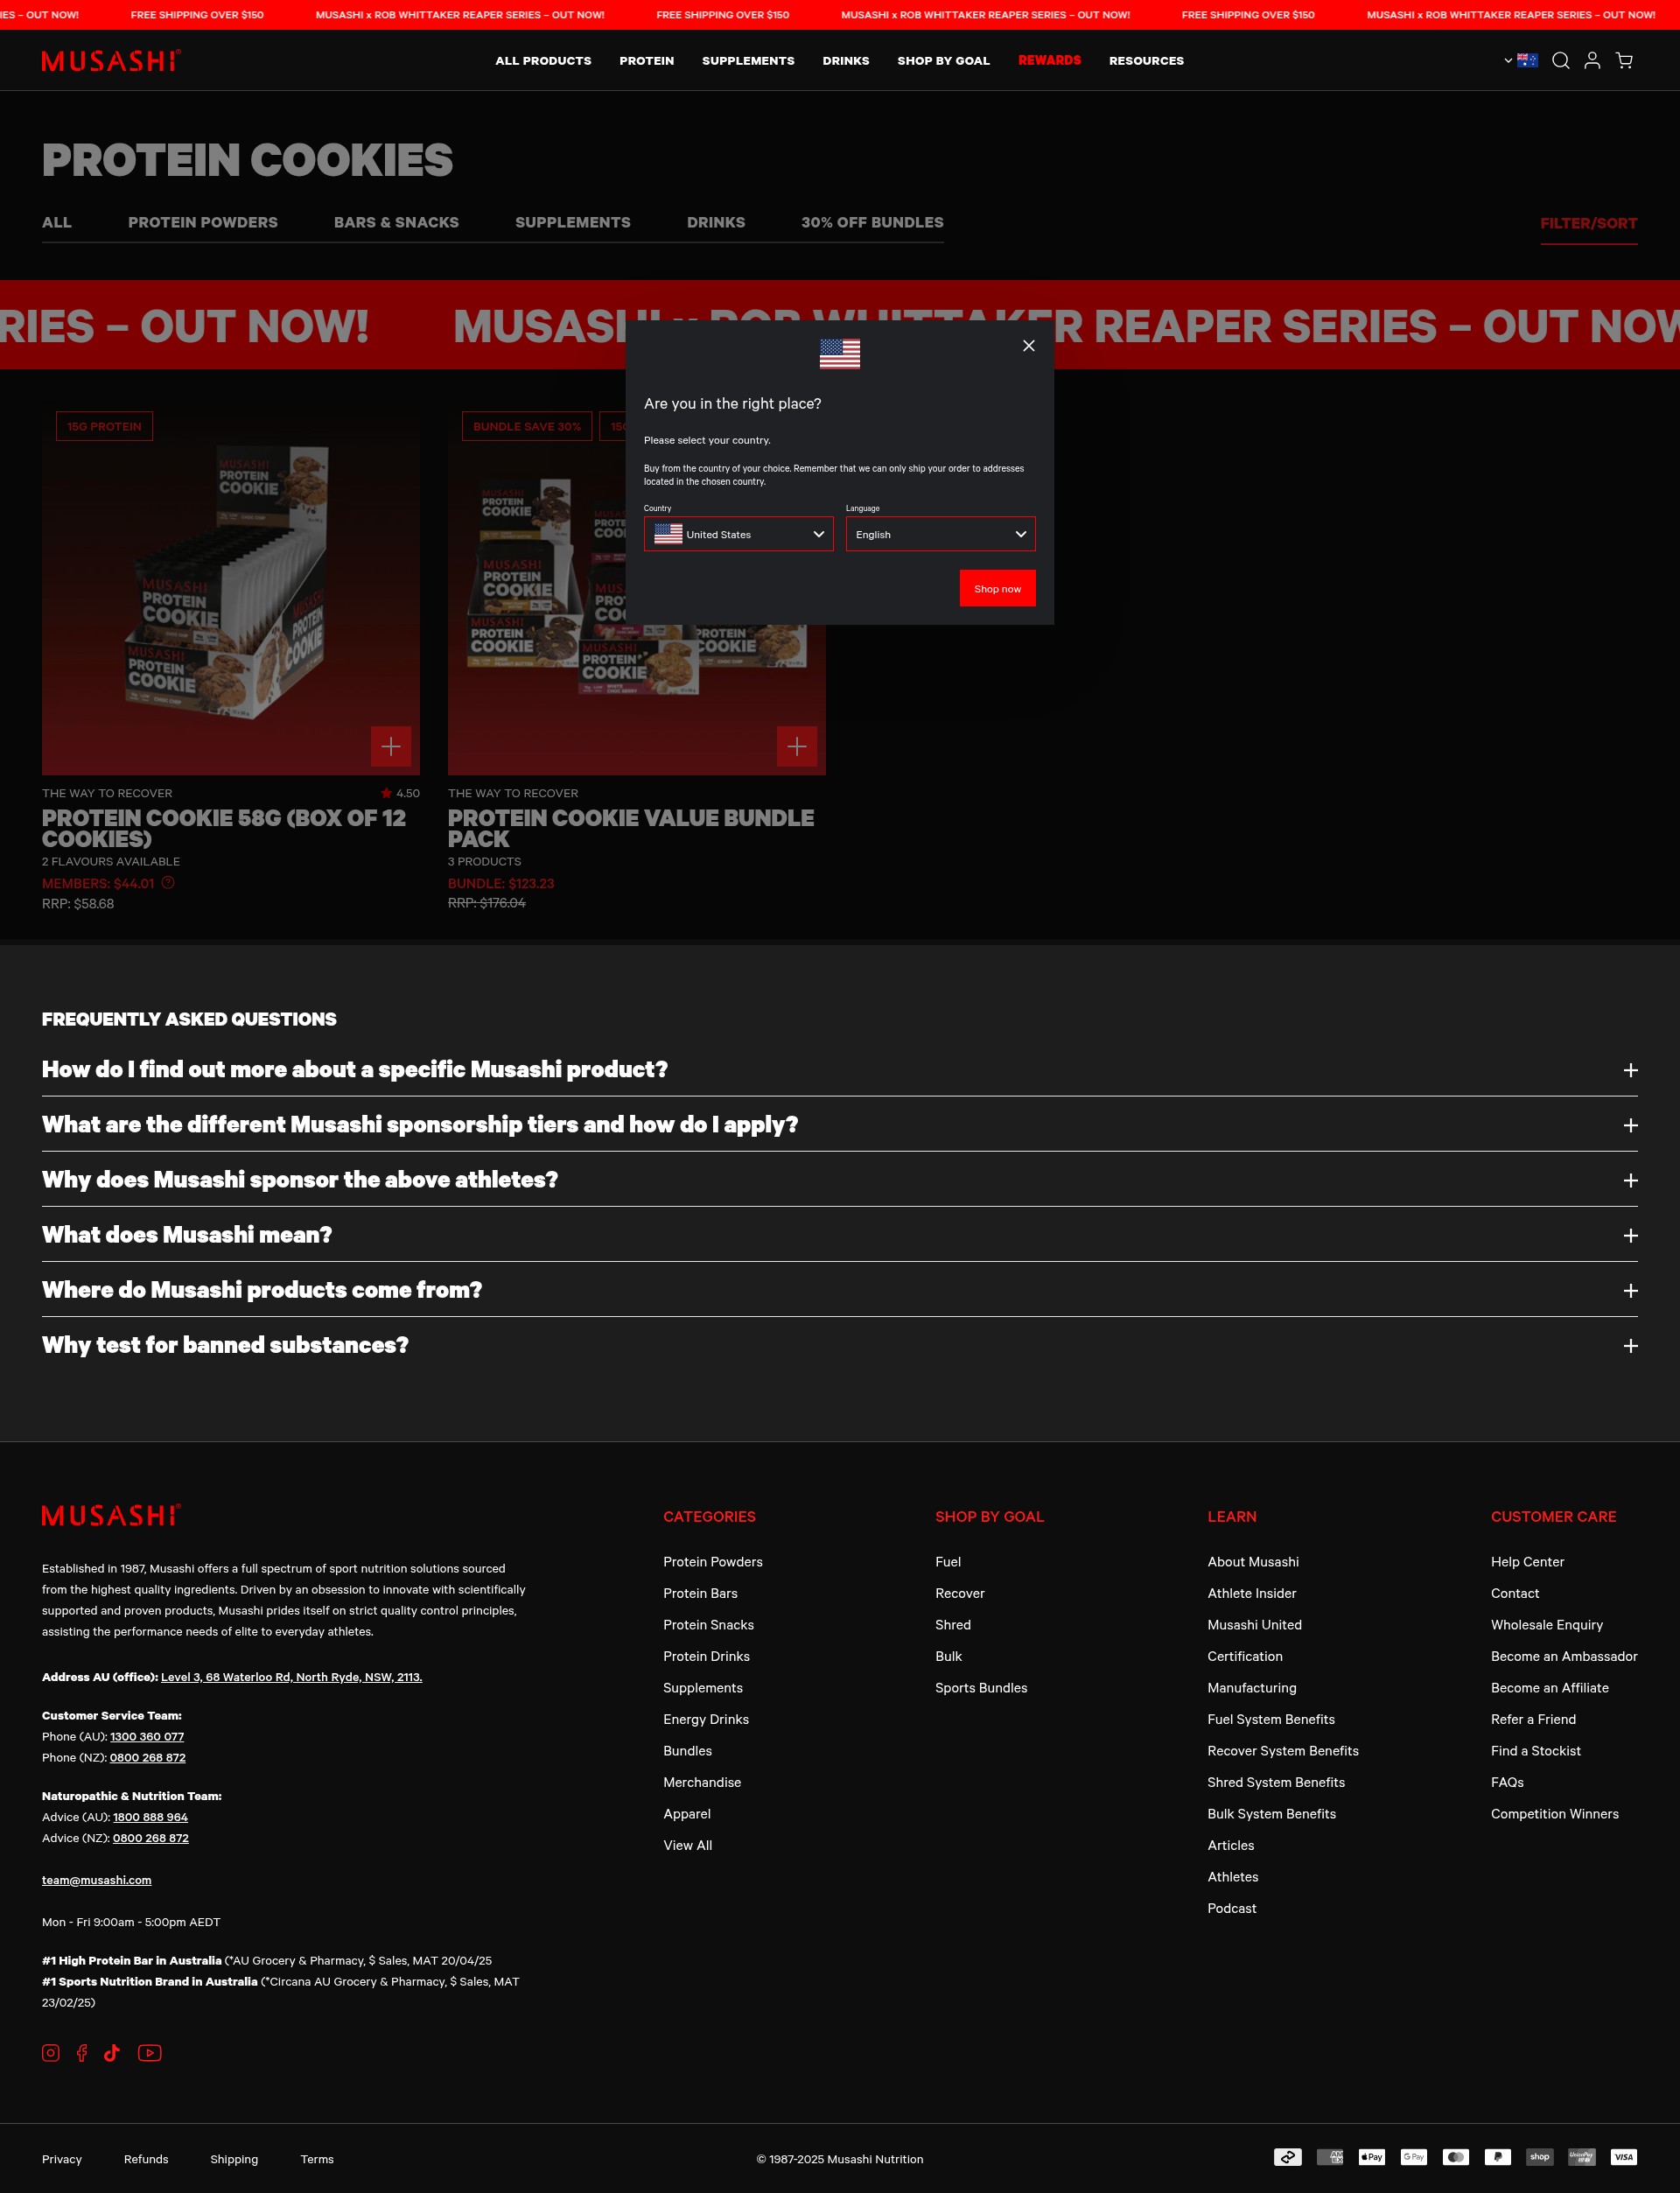
Task: Open the shopping cart icon
Action: point(1624,61)
